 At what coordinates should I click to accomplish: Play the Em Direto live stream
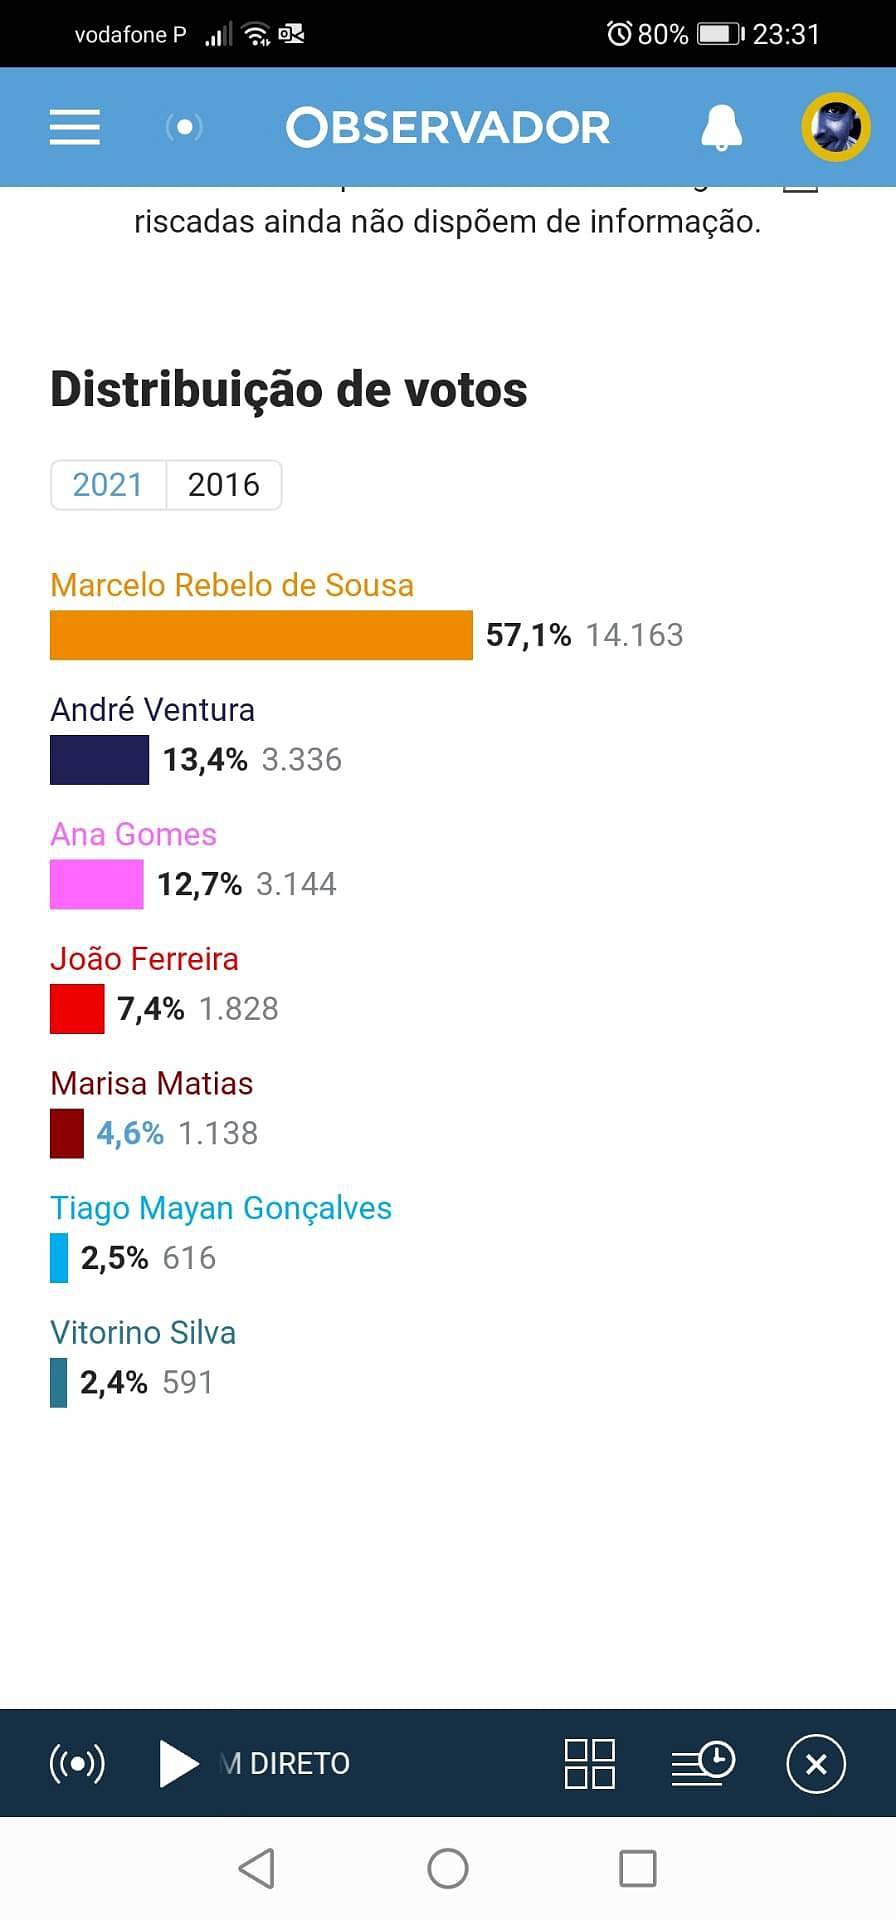point(180,1763)
